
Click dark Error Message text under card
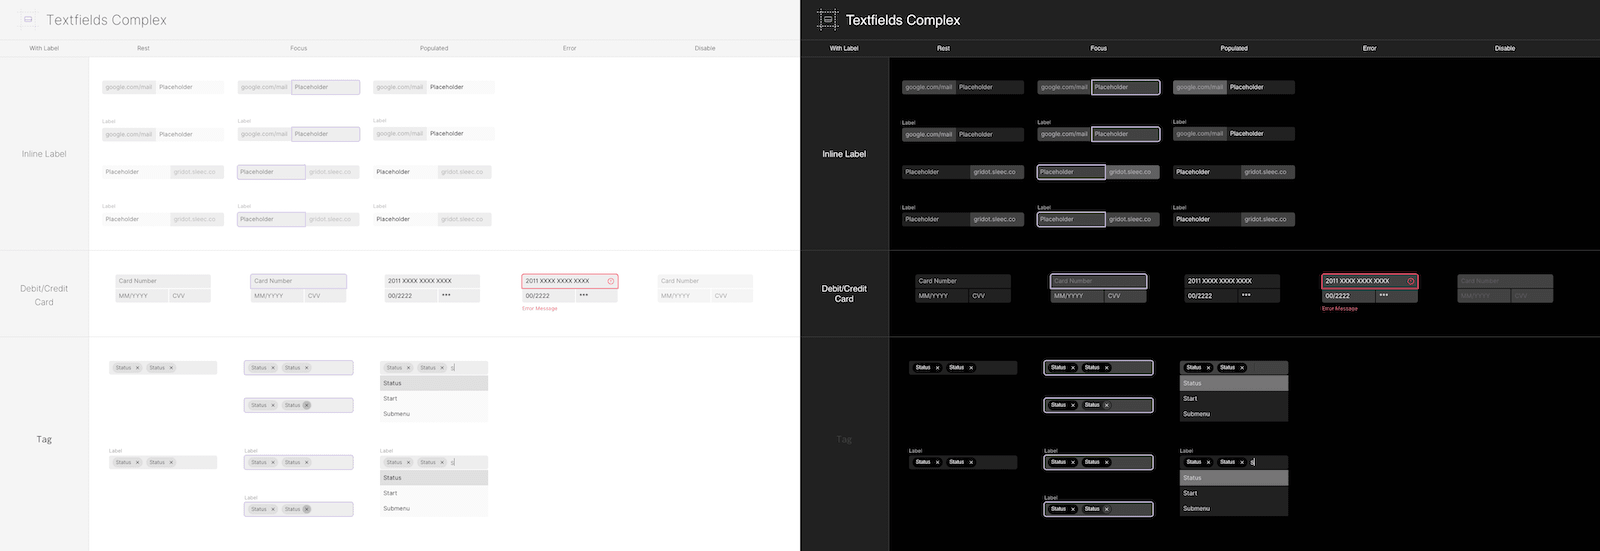click(x=1340, y=309)
